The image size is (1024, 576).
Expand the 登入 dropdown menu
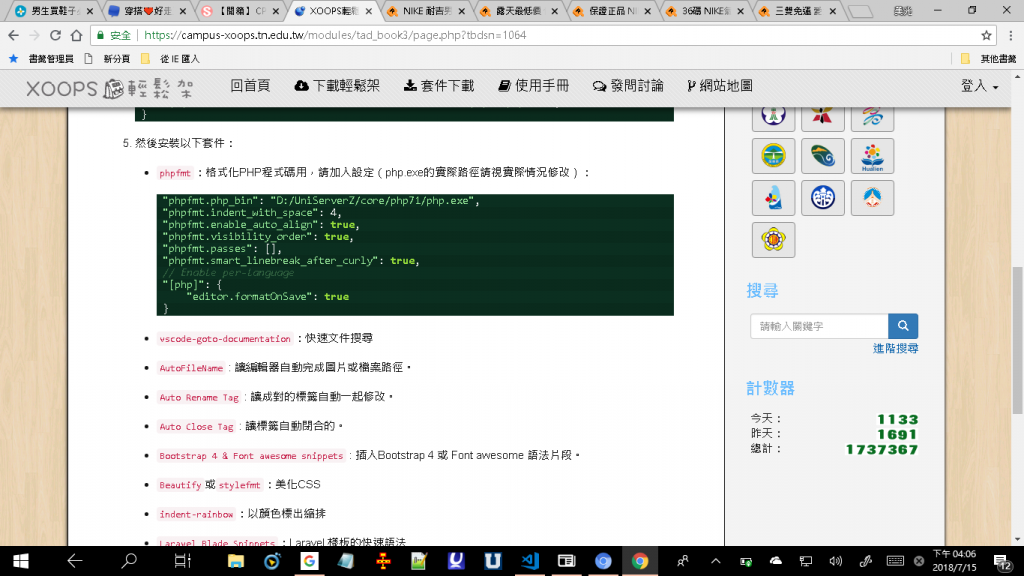click(x=979, y=86)
